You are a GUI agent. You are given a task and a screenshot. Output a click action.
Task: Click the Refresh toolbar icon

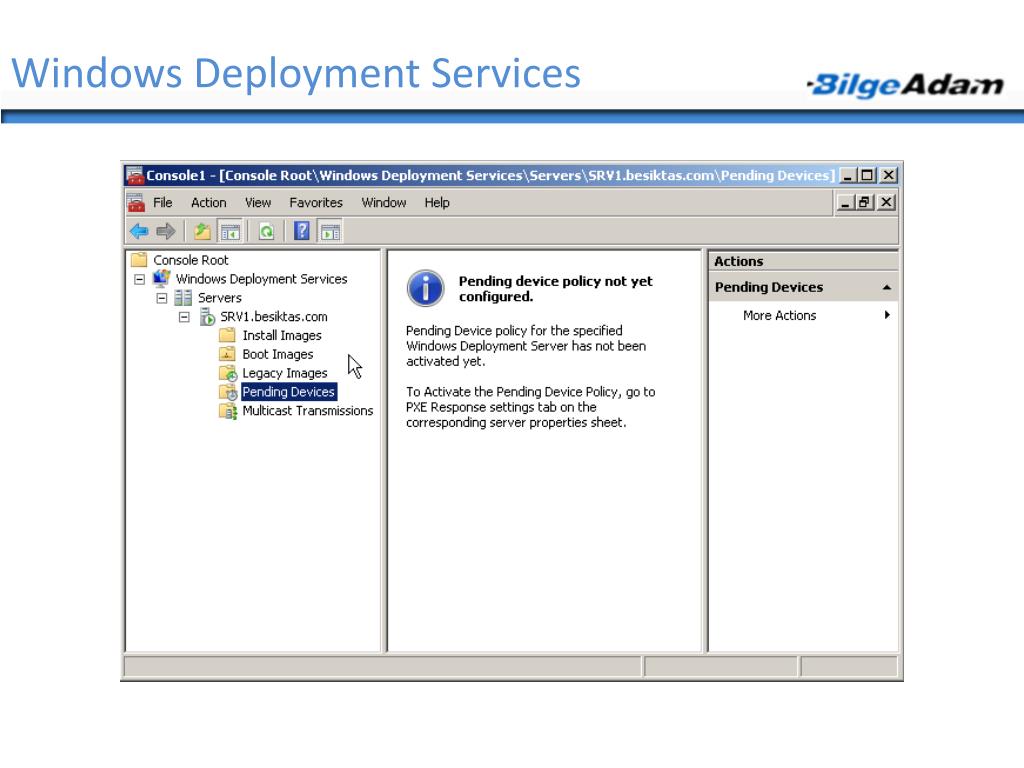(x=266, y=231)
